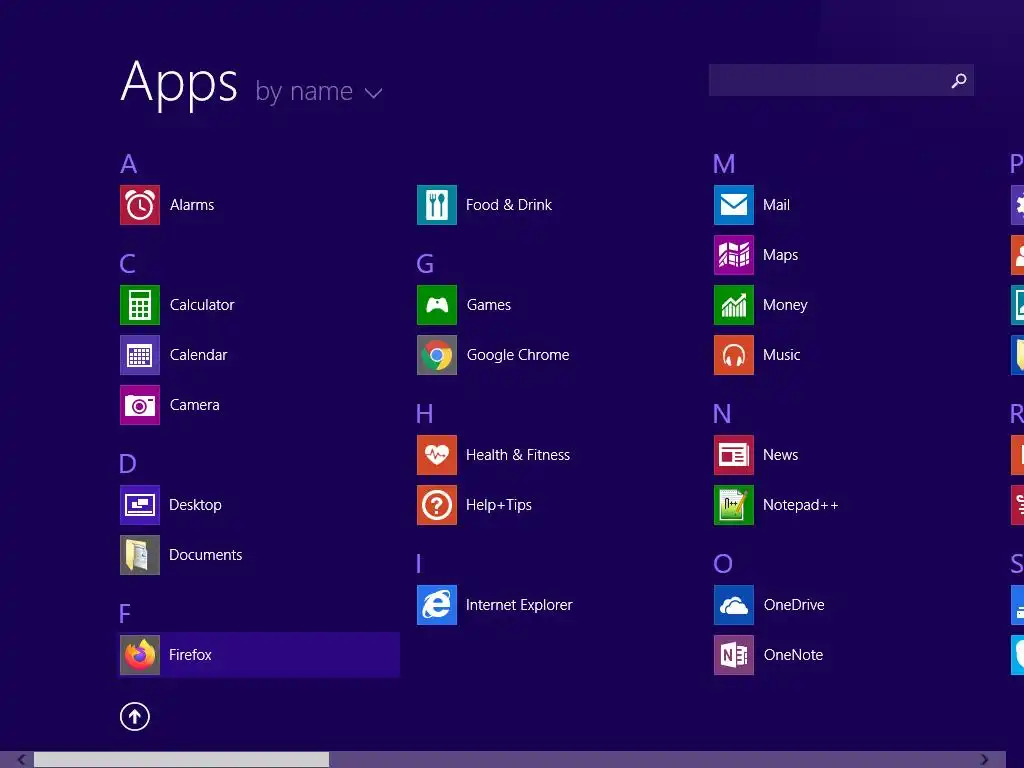The height and width of the screenshot is (768, 1024).
Task: Launch the Music headphones icon
Action: (734, 355)
